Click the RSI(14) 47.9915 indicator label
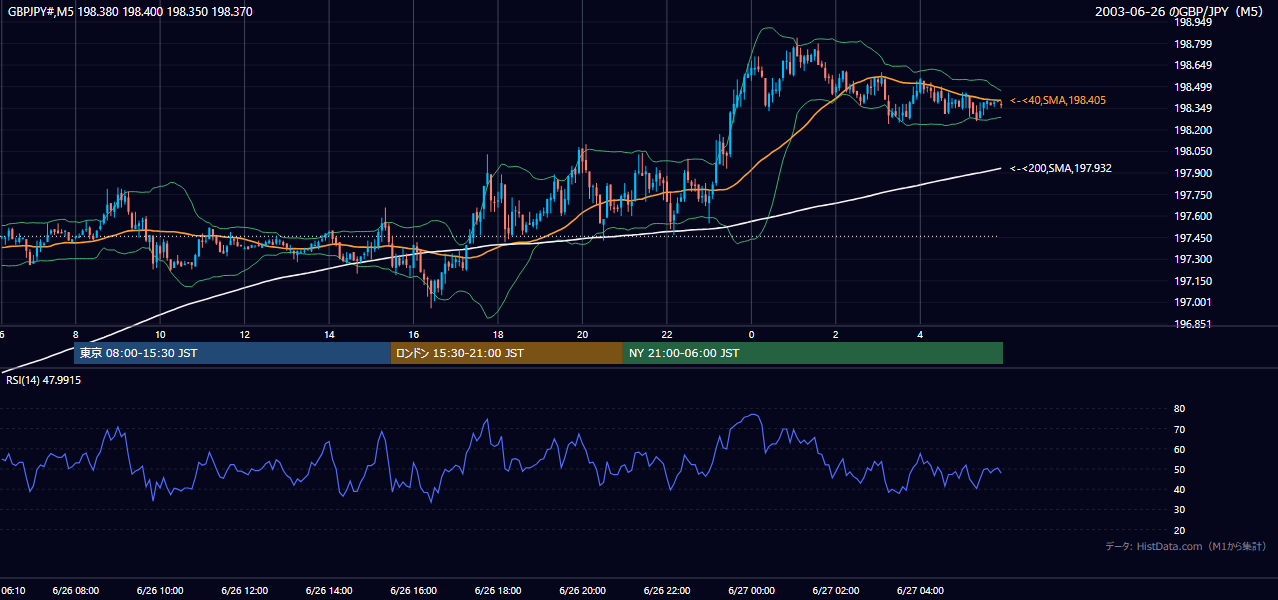1278x600 pixels. (x=43, y=380)
